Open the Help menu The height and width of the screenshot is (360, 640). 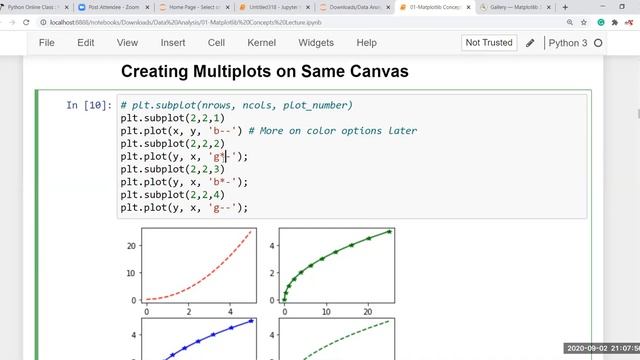click(x=367, y=42)
